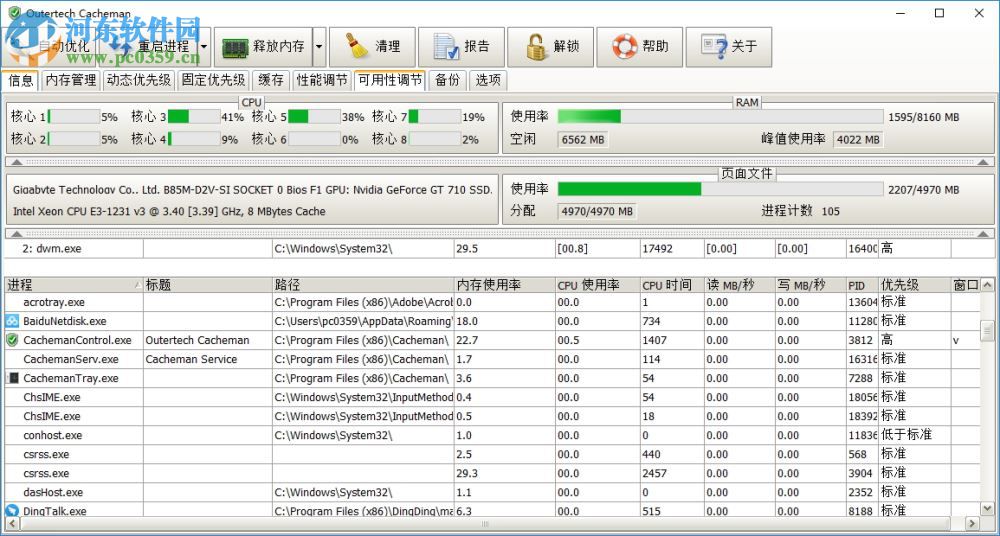Click the report document icon for 报告
Viewport: 1000px width, 536px height.
point(446,47)
